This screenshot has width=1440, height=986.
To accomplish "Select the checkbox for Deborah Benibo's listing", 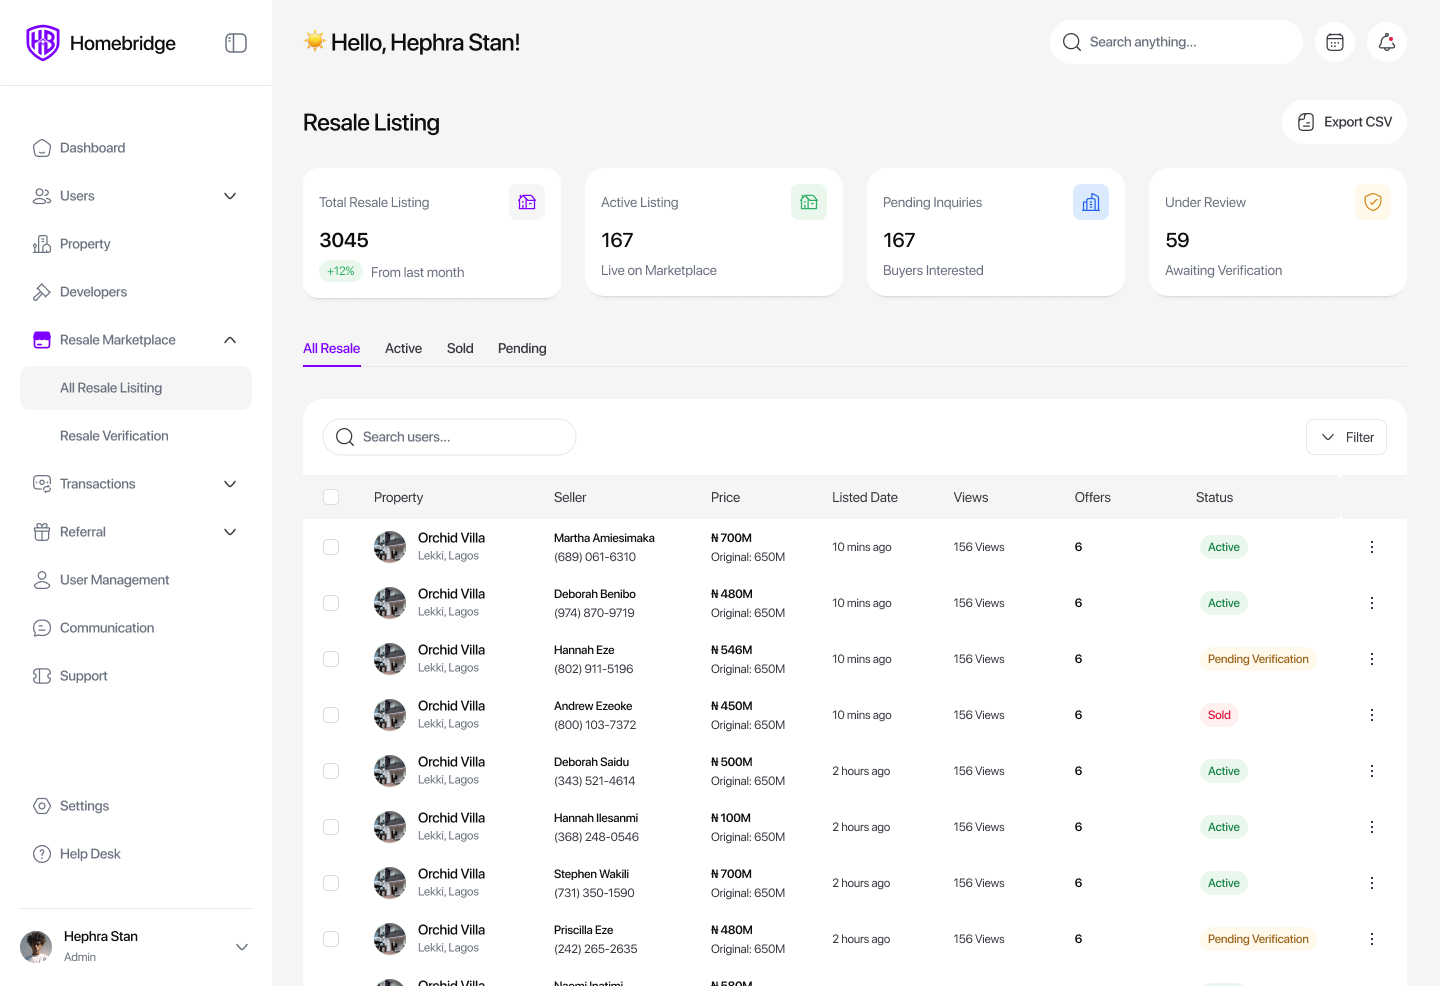I will 331,603.
